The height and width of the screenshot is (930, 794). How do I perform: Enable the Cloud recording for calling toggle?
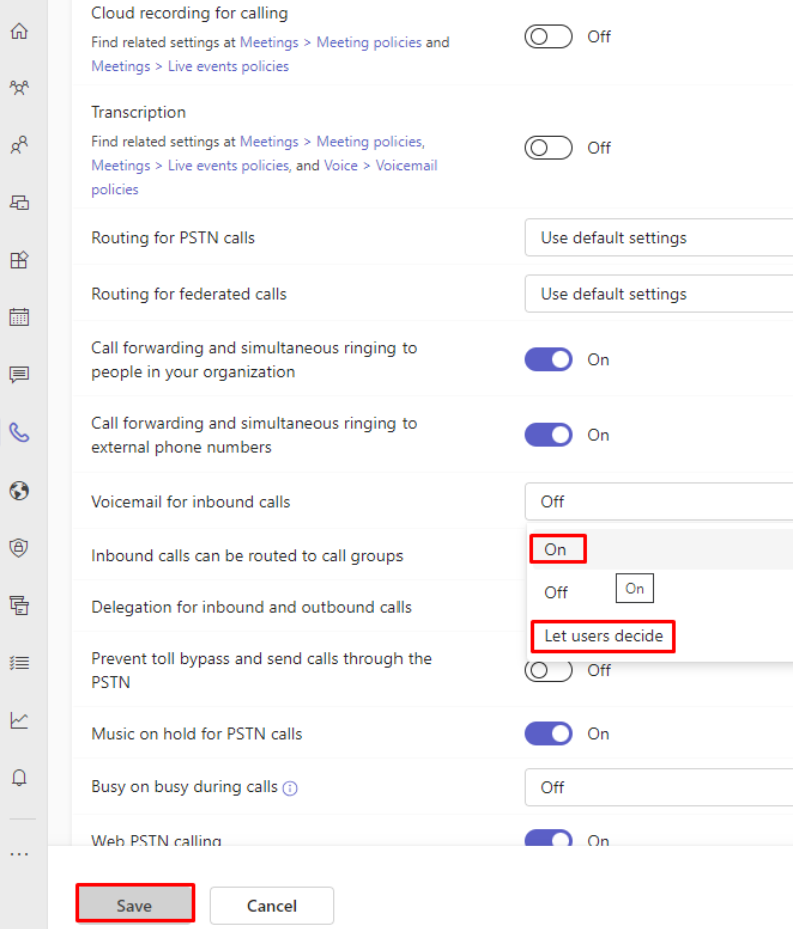(x=547, y=35)
